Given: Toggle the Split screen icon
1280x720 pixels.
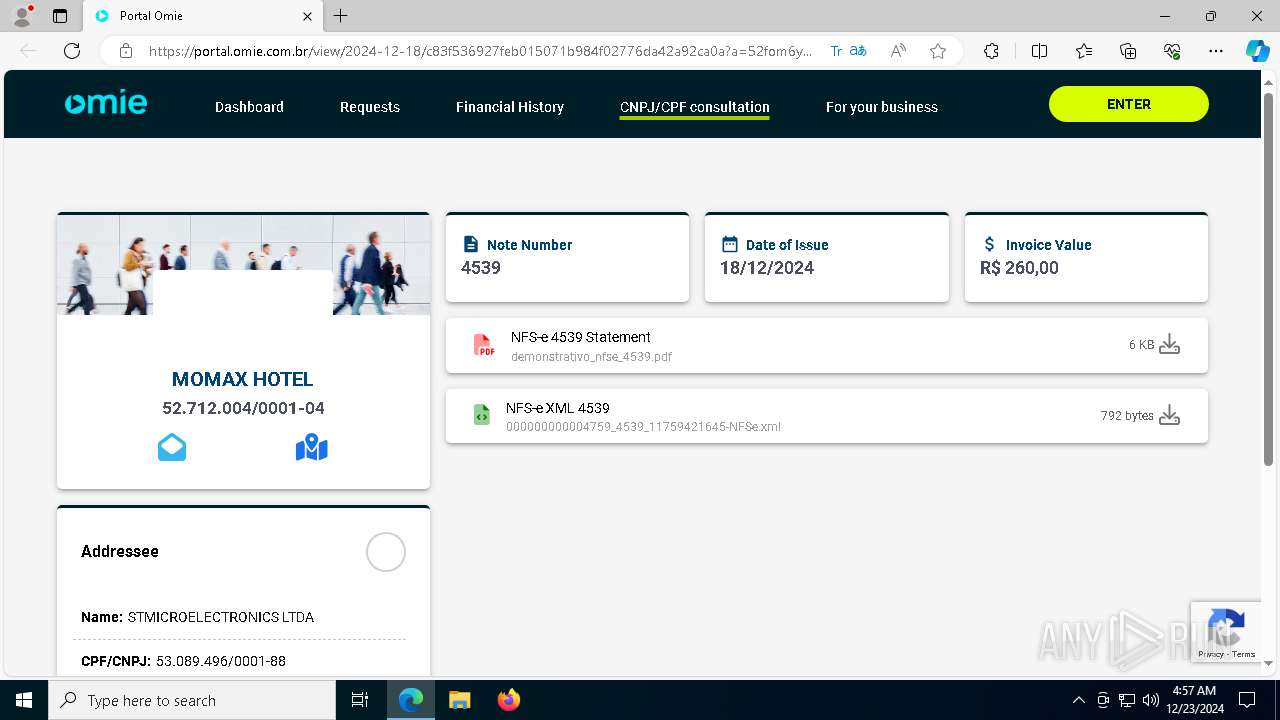Looking at the screenshot, I should 1039,51.
